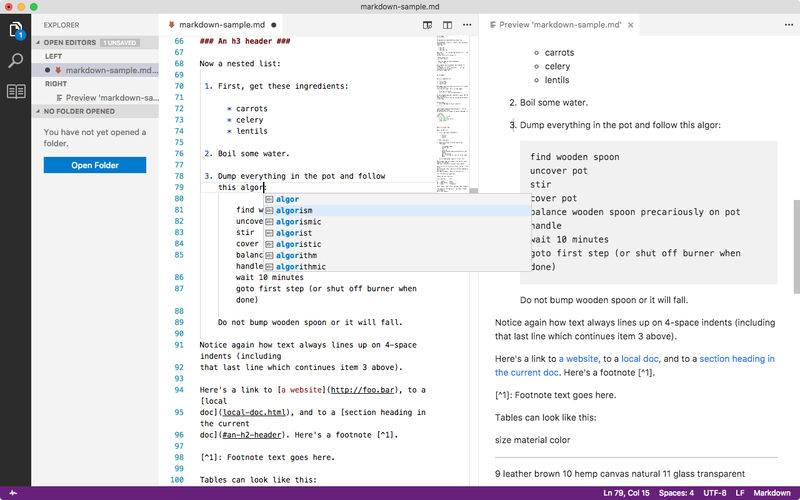Click the EXPLORER panel title
800x500 pixels.
pyautogui.click(x=61, y=25)
